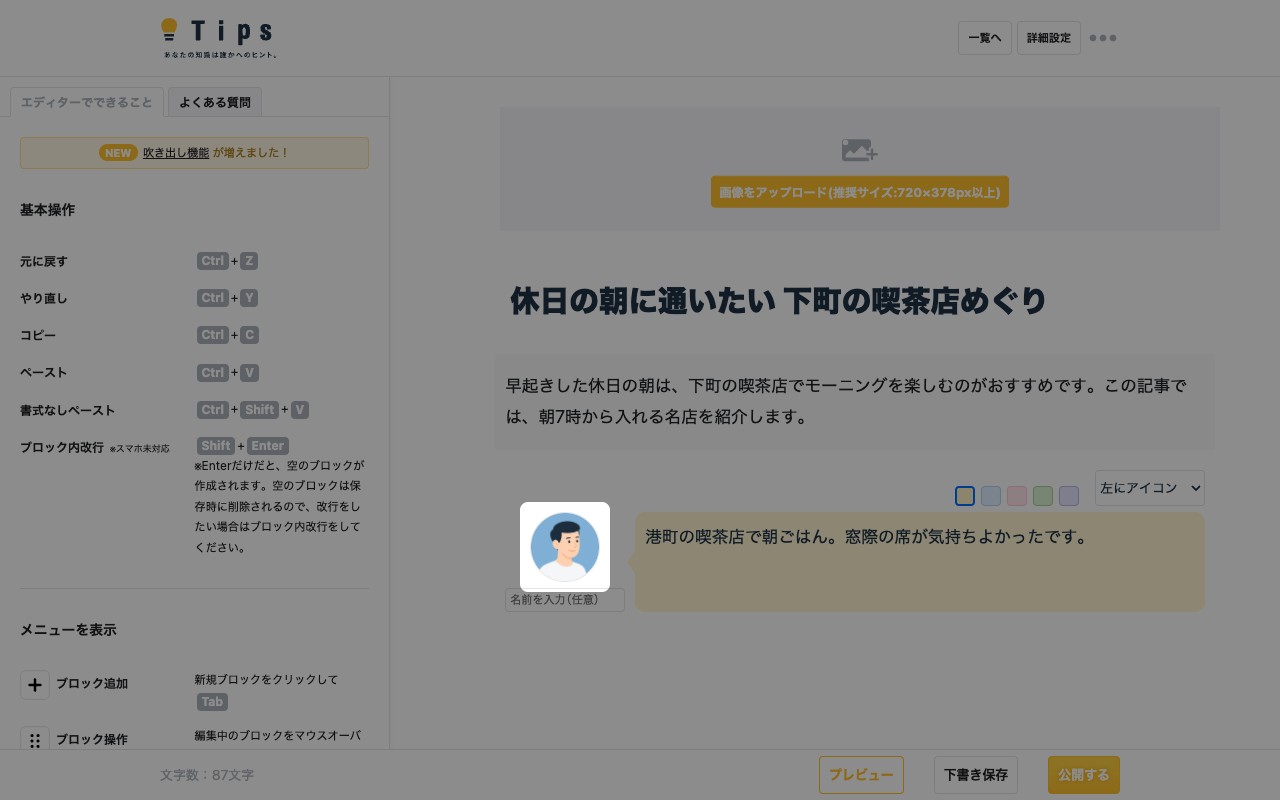Screen dimensions: 1280x800
Task: Click the 公開する button
Action: [1084, 775]
